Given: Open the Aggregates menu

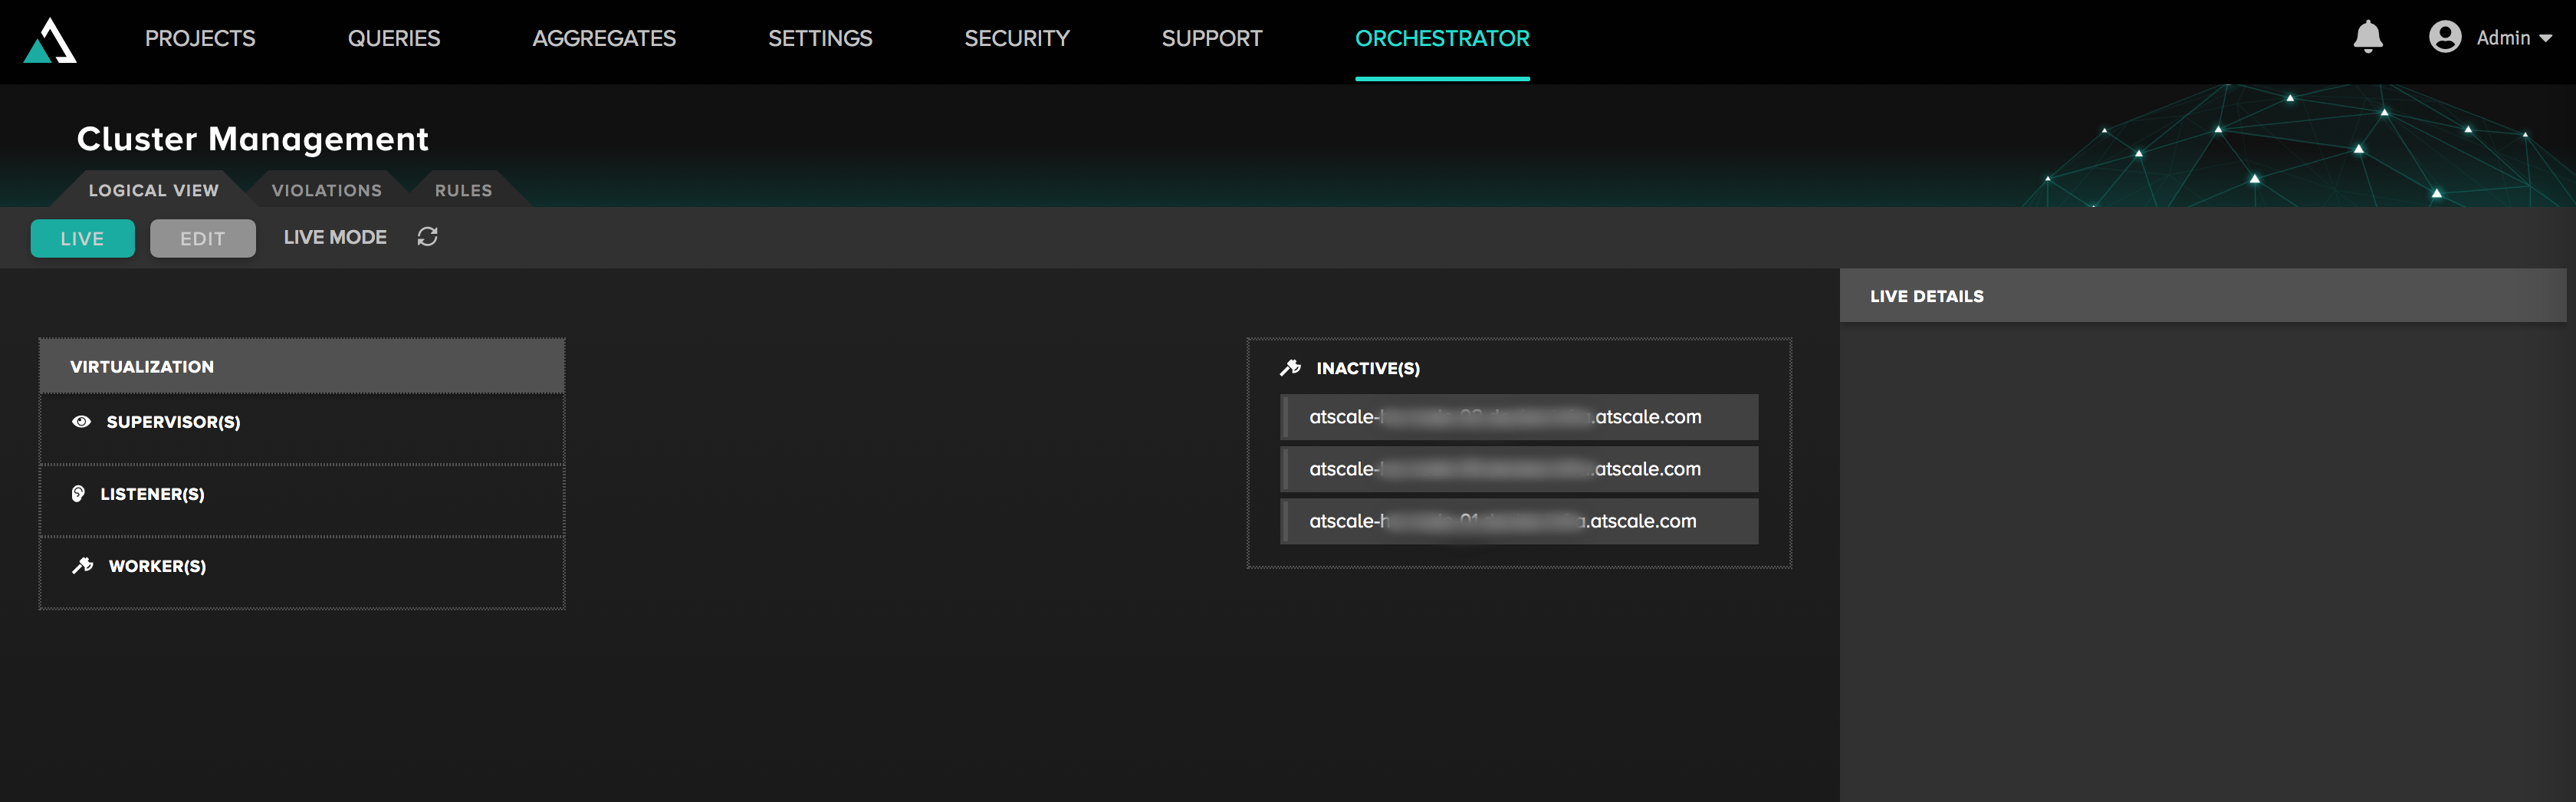Looking at the screenshot, I should tap(604, 38).
